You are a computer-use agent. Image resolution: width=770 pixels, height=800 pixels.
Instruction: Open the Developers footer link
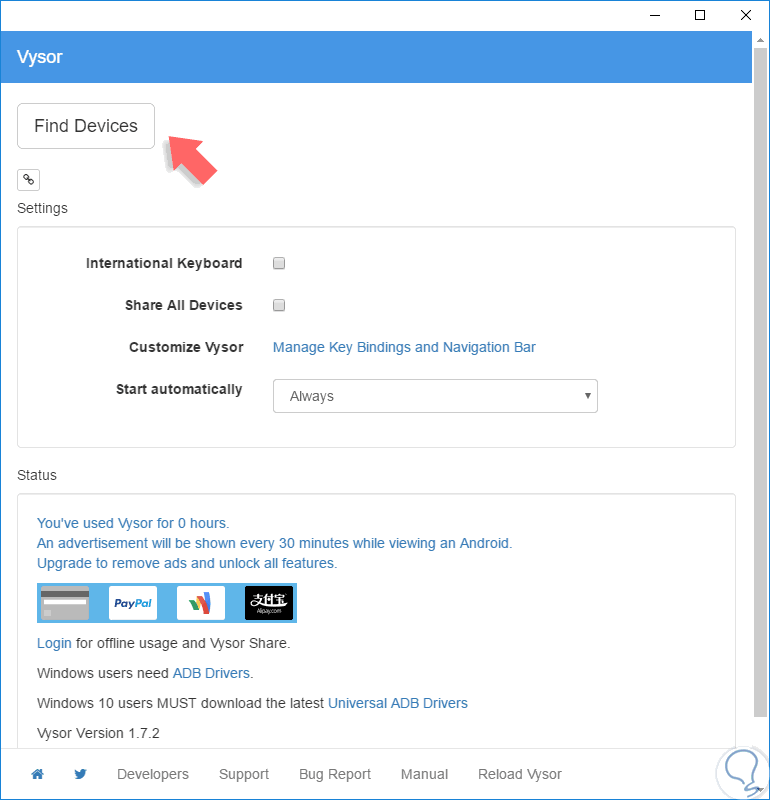click(153, 774)
